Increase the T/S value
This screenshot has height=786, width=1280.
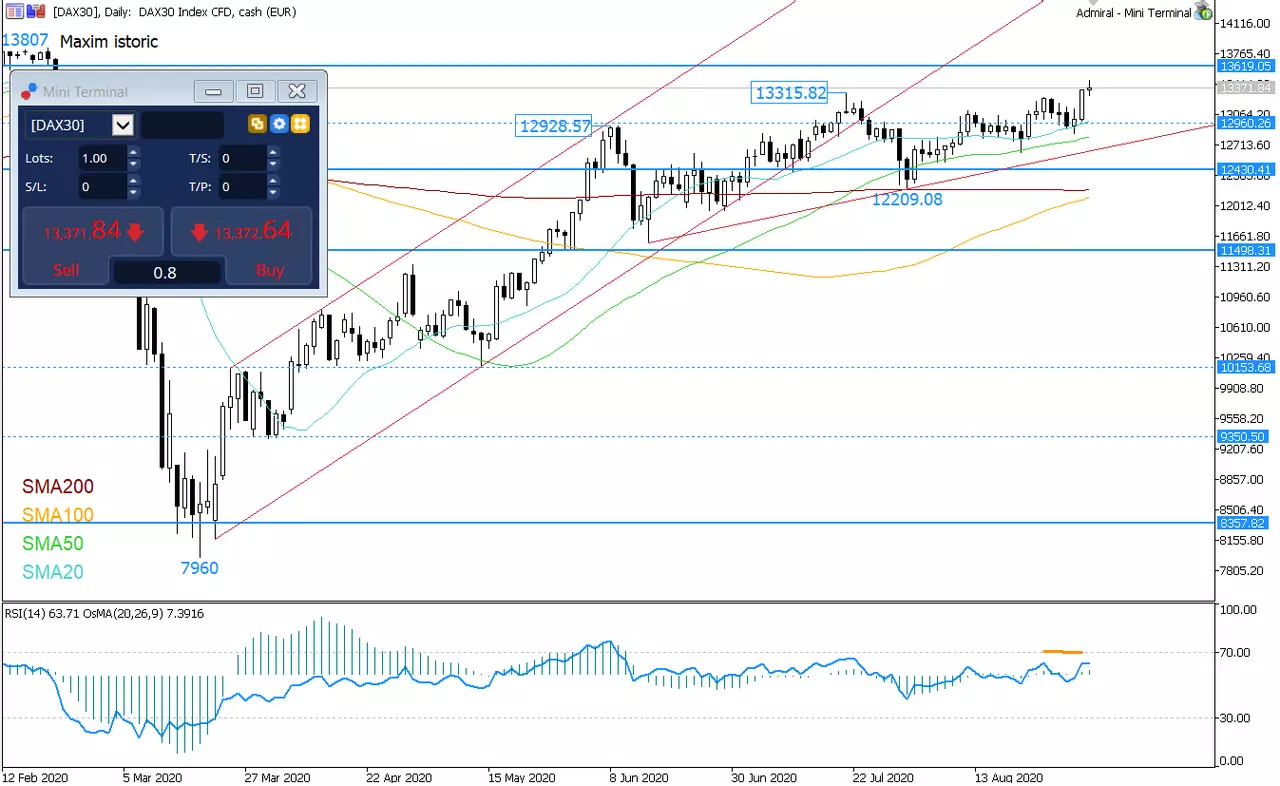273,152
